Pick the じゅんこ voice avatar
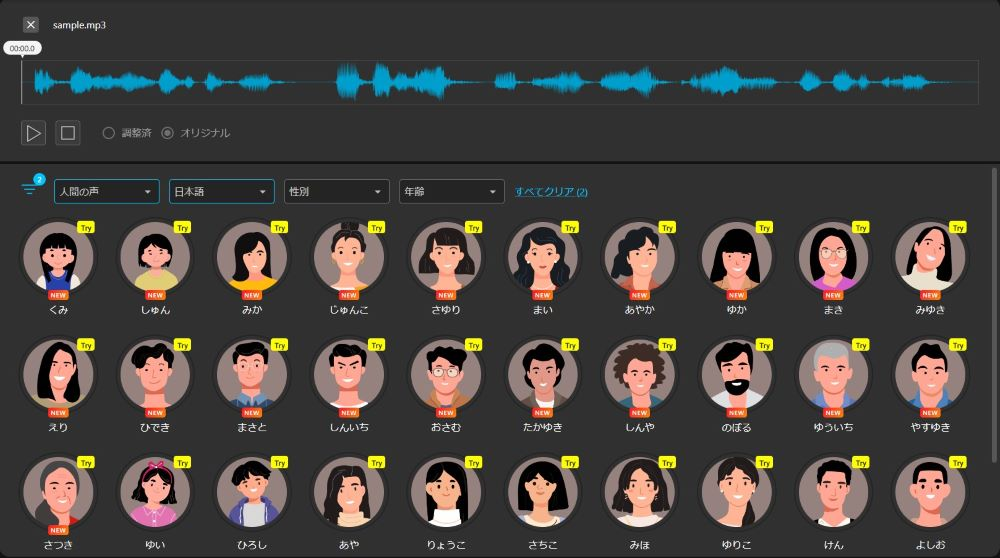This screenshot has width=1000, height=558. point(349,256)
